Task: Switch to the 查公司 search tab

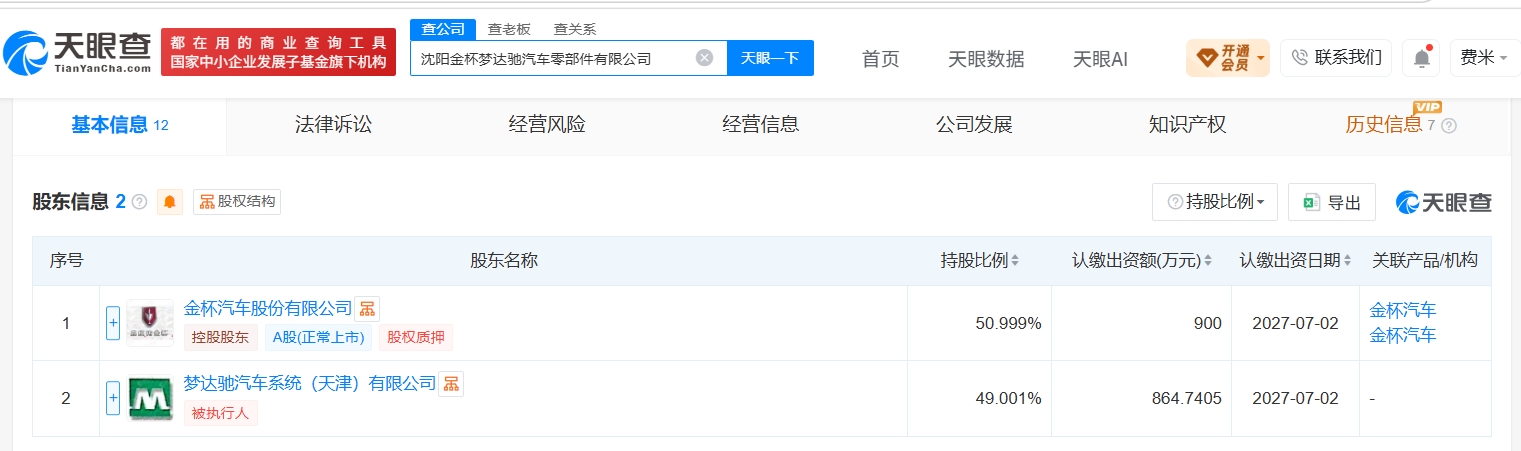Action: [442, 29]
